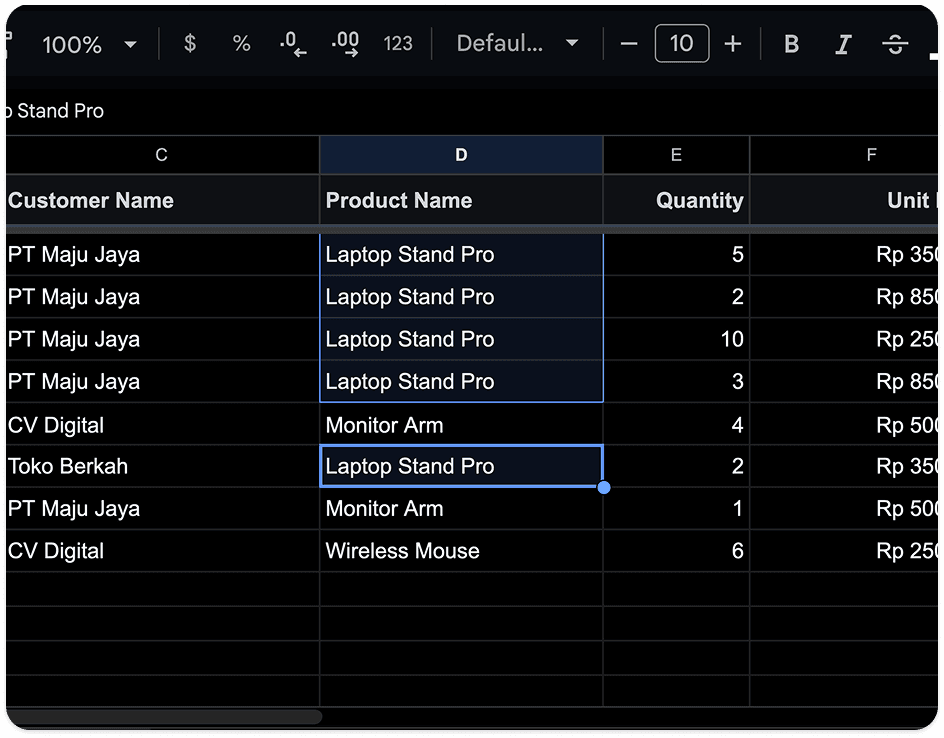Click the horizontal scrollbar at the bottom
This screenshot has height=738, width=944.
(164, 716)
